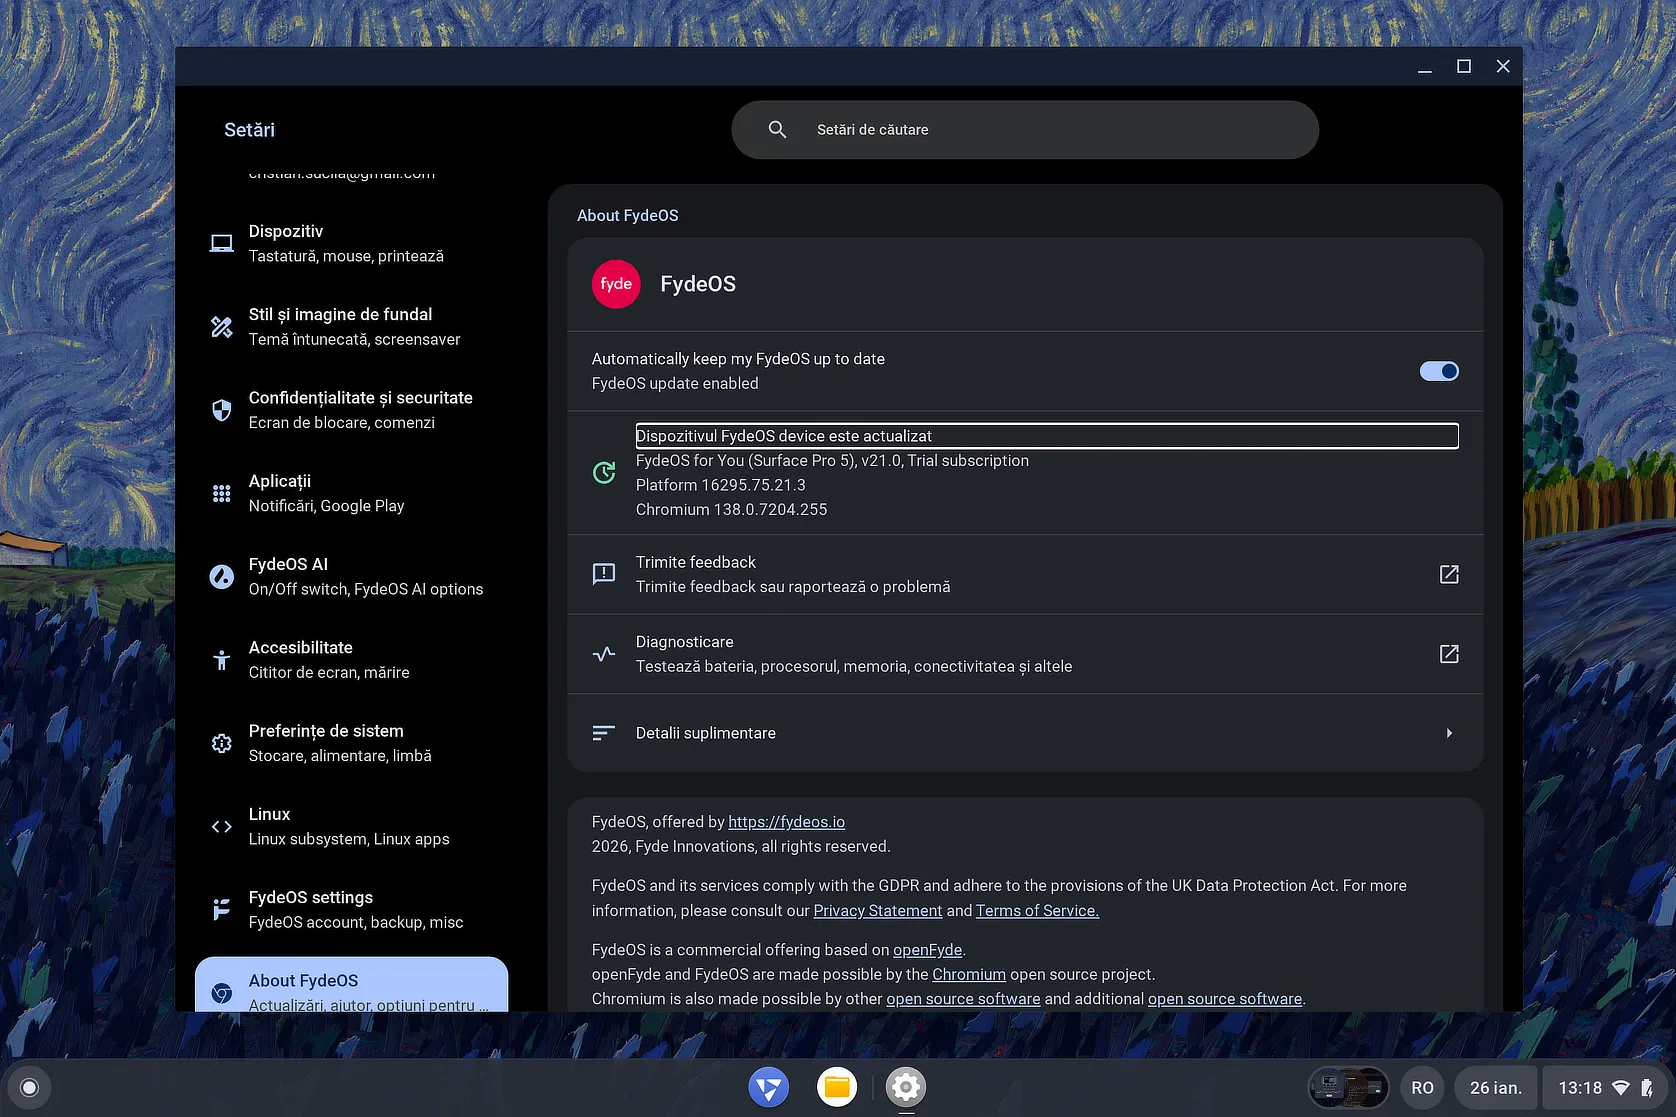The width and height of the screenshot is (1676, 1117).
Task: Open the Privacy Statement link
Action: pyautogui.click(x=877, y=911)
